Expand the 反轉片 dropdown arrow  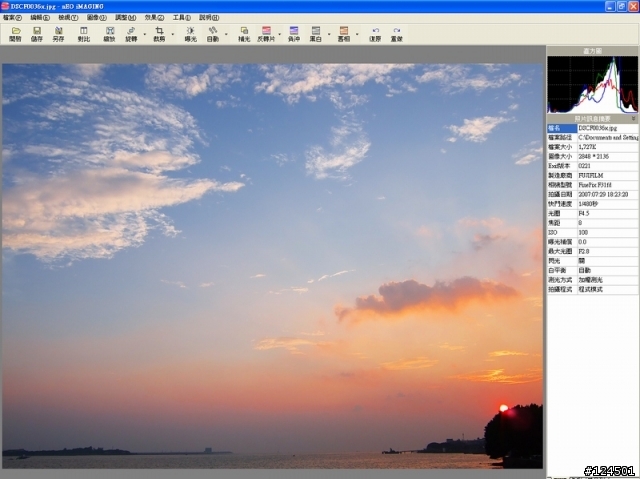[280, 34]
